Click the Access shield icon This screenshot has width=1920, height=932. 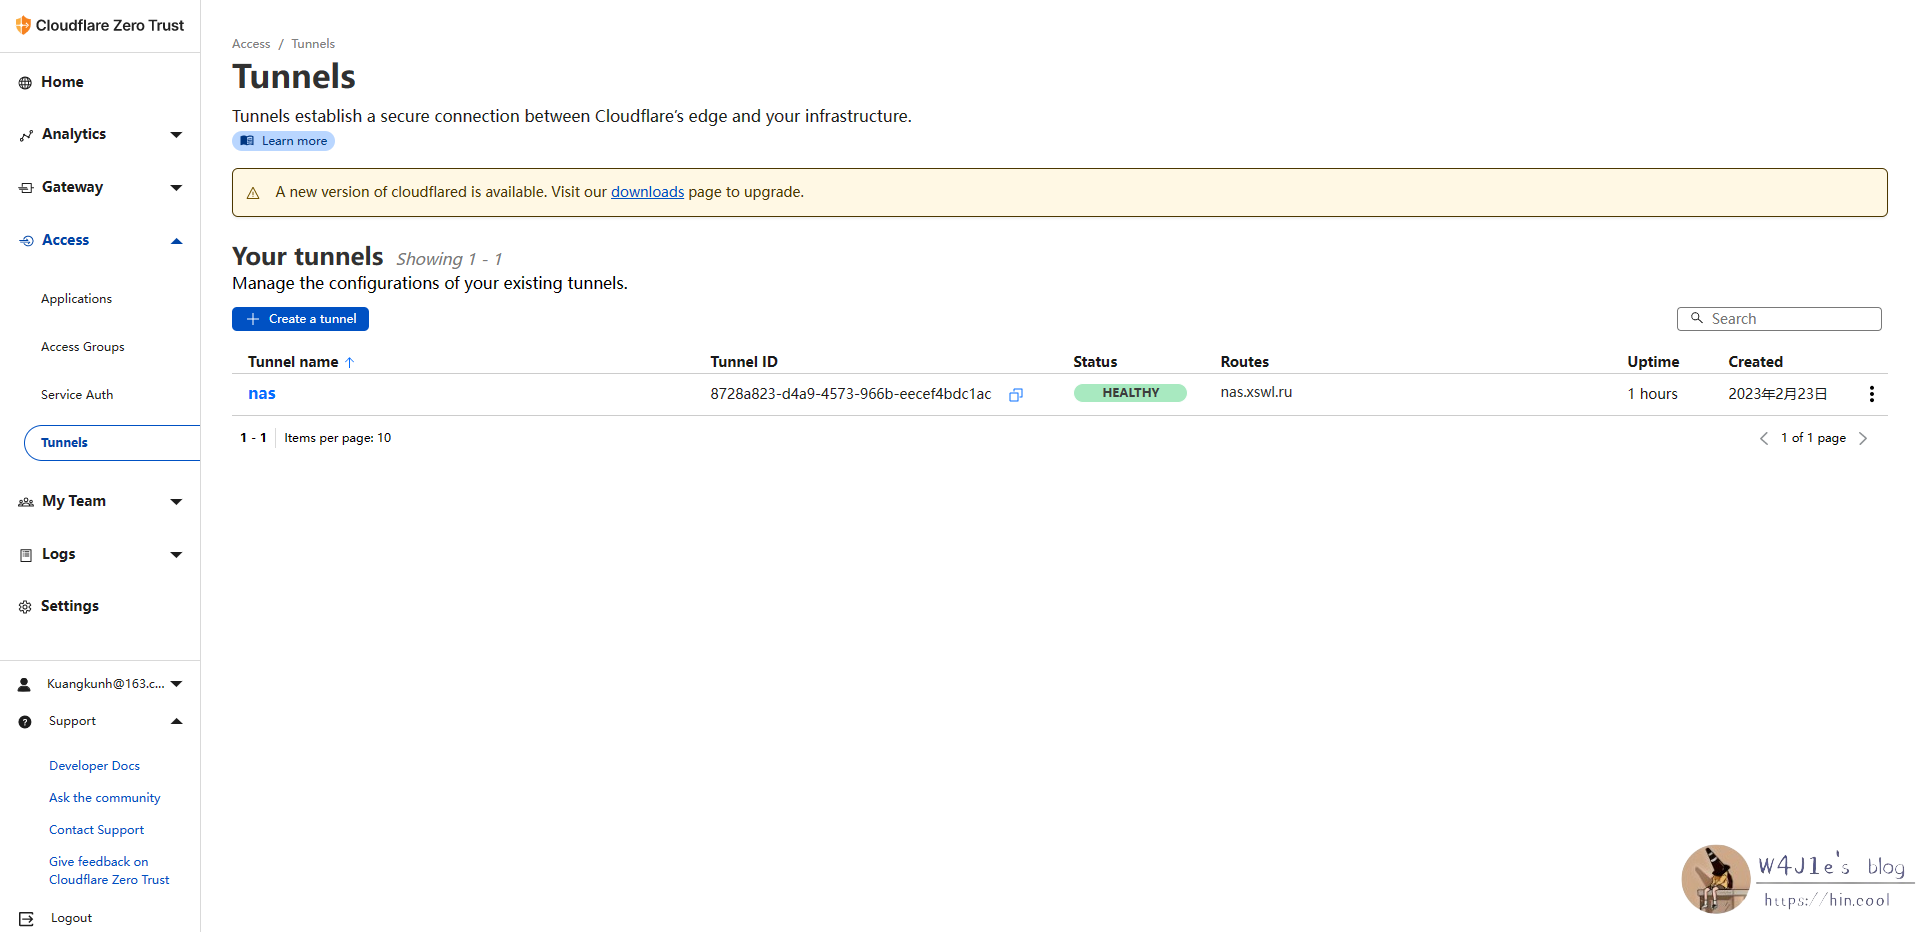24,239
